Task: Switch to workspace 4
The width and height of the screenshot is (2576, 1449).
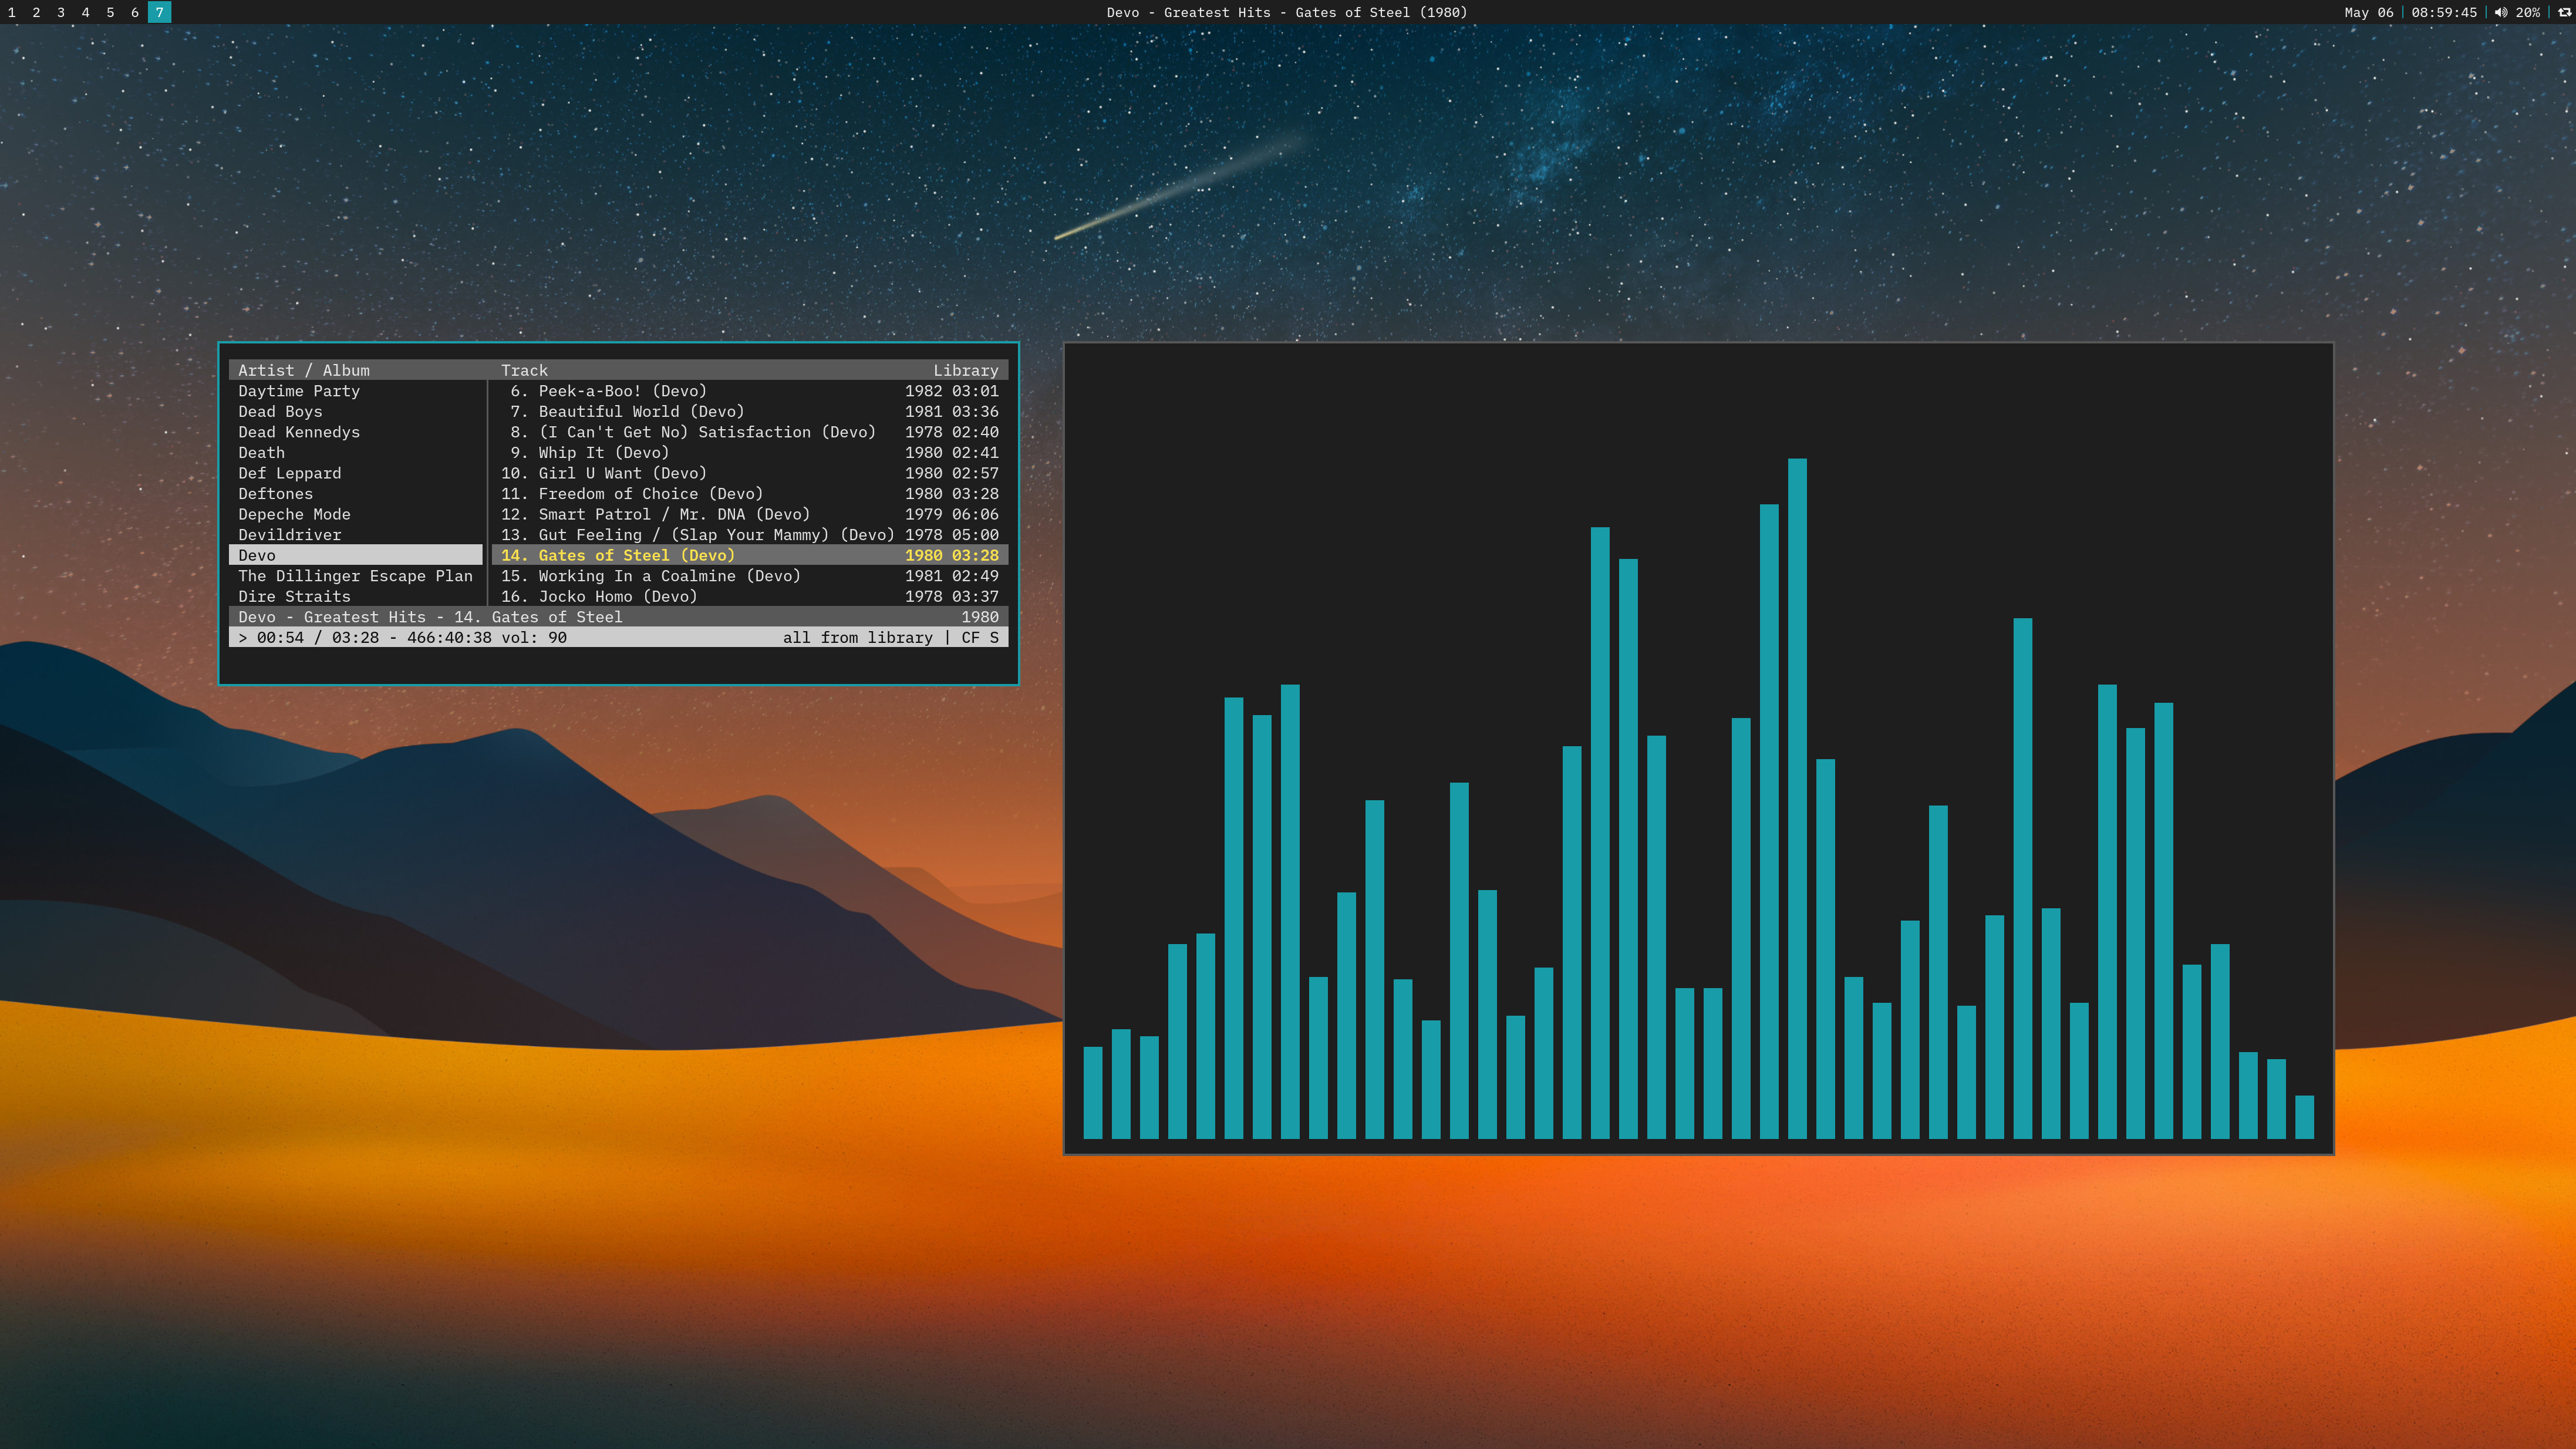Action: [85, 12]
